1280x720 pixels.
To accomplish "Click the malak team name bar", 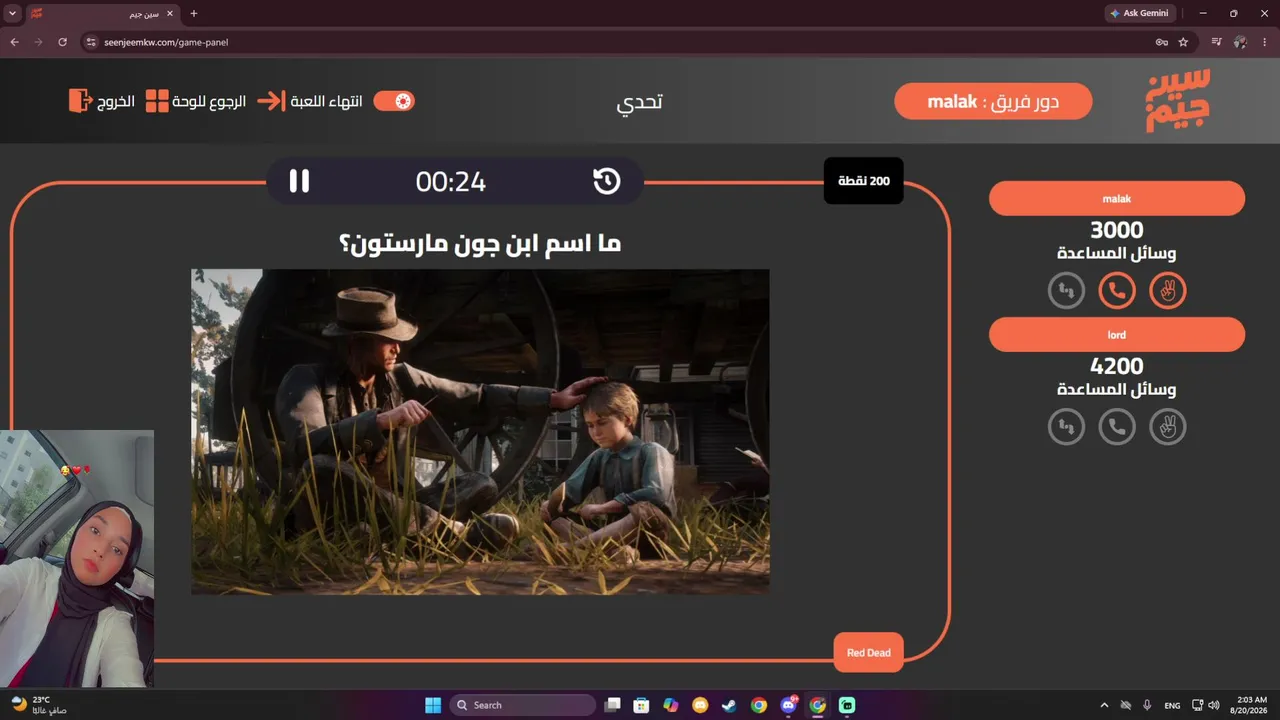I will pyautogui.click(x=1117, y=199).
